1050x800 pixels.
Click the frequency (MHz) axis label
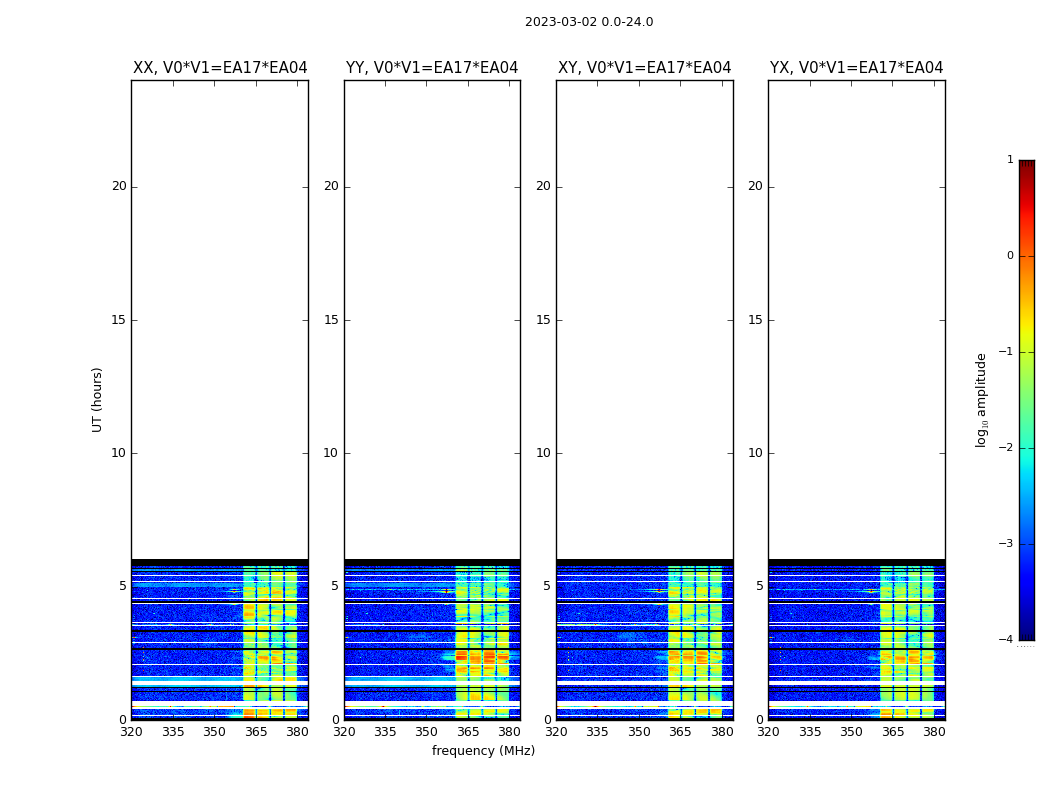483,750
